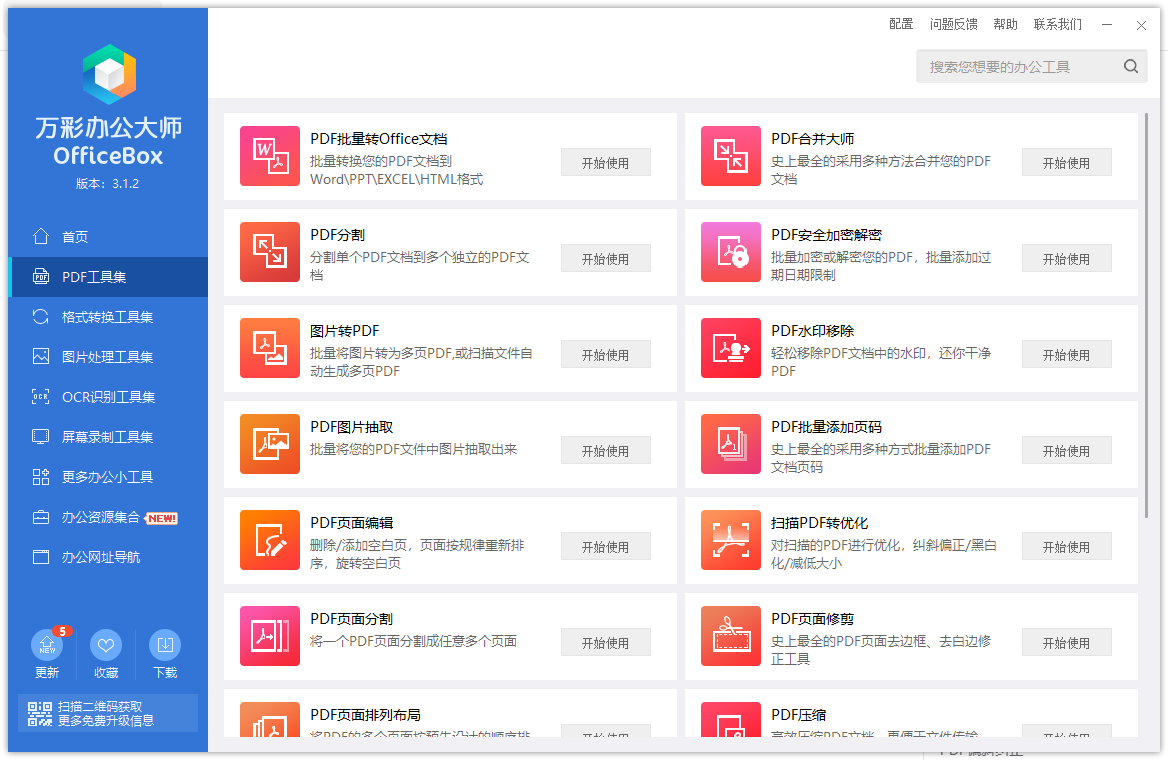Focus the 搜索您想要的办公工具 search field

pos(1032,66)
